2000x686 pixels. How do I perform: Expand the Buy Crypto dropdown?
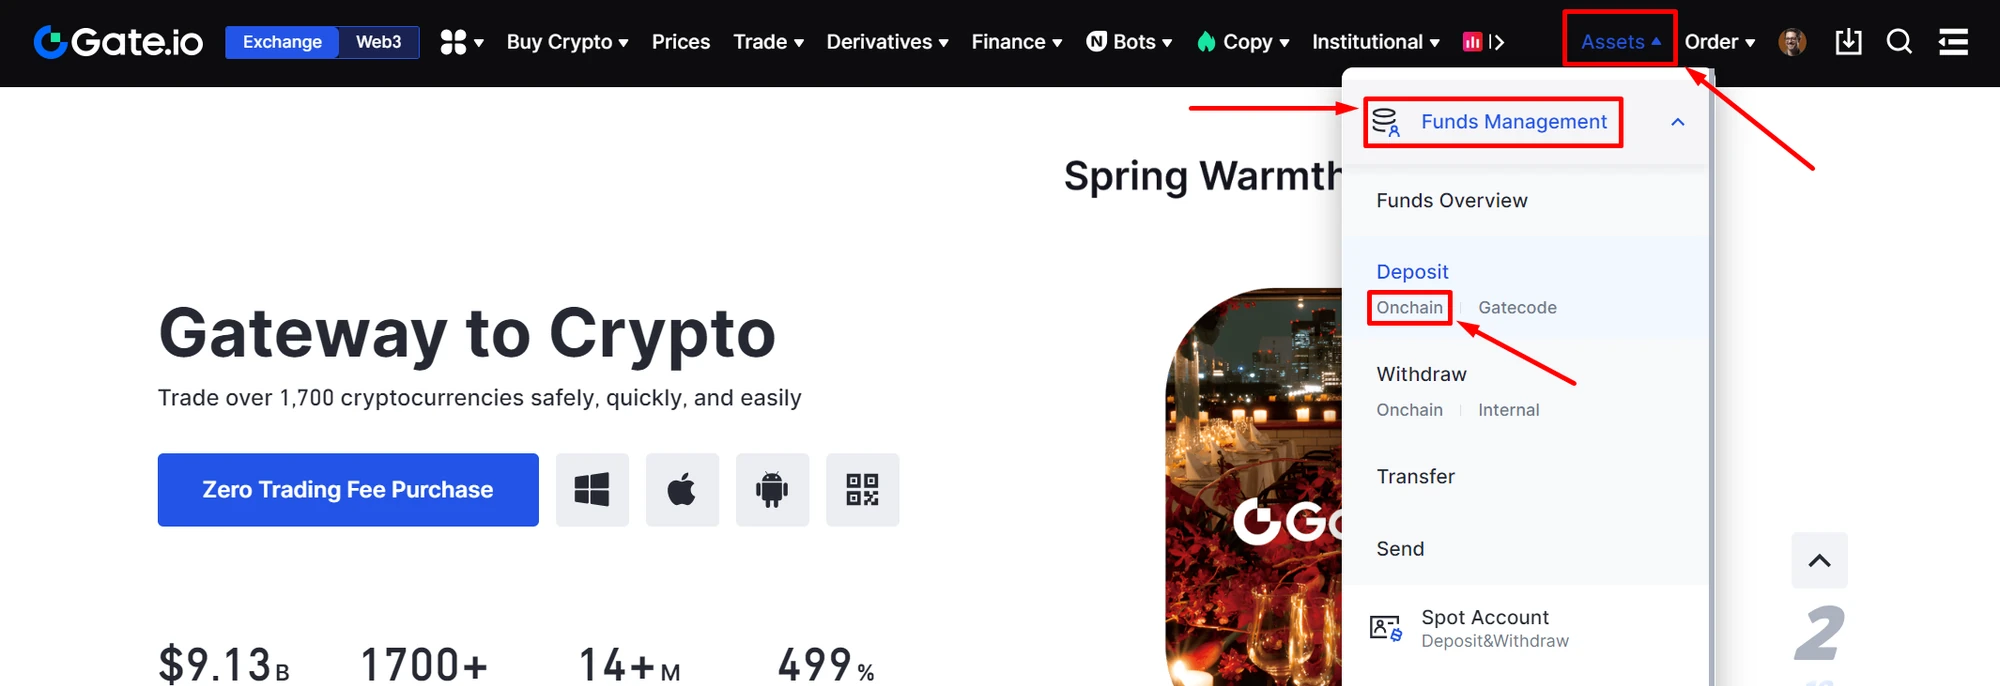click(567, 42)
